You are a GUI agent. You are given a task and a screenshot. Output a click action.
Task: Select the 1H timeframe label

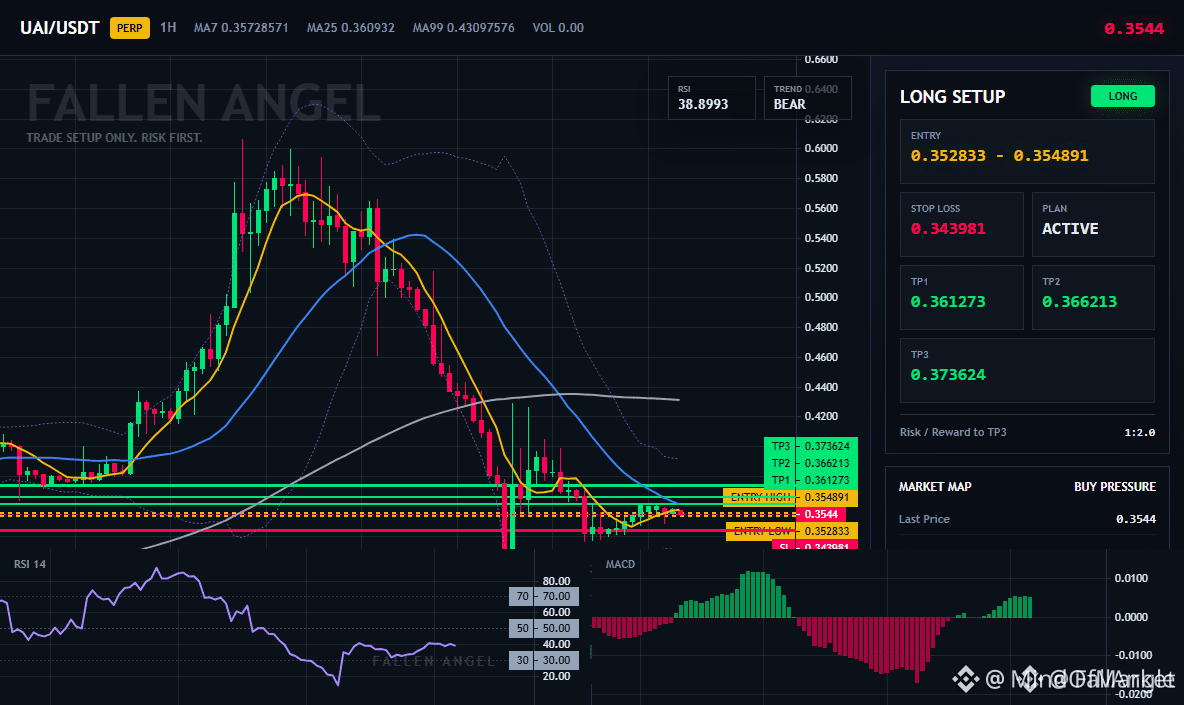168,27
